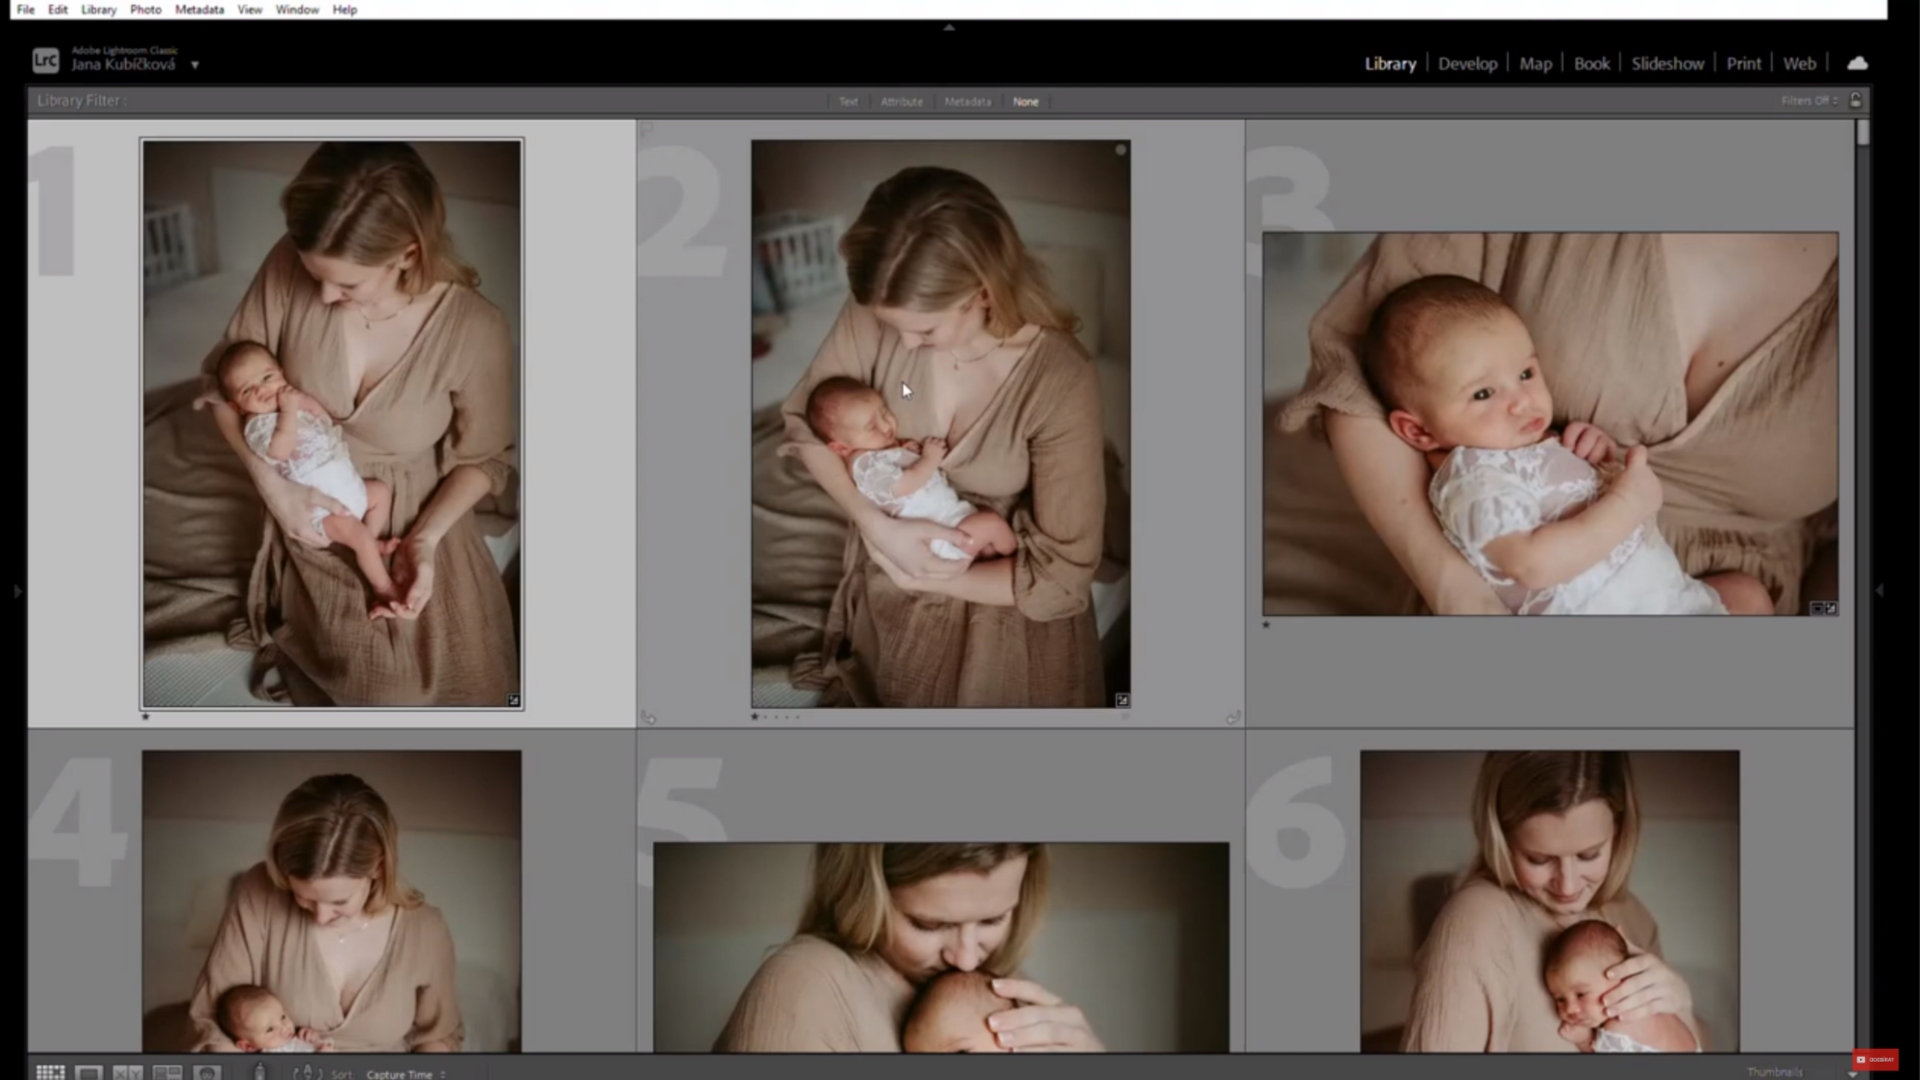Switch to the Library module
The height and width of the screenshot is (1080, 1920).
click(1391, 63)
